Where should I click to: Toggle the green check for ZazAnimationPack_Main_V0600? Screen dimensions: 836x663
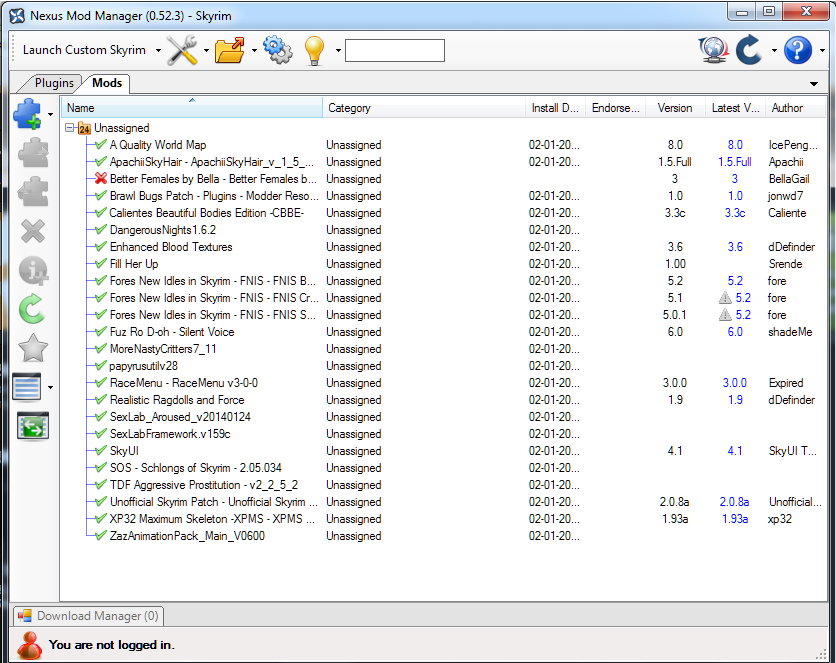(x=101, y=536)
